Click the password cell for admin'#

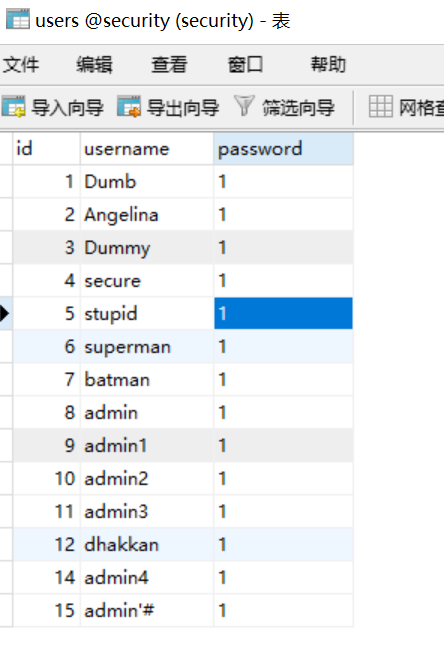click(283, 611)
